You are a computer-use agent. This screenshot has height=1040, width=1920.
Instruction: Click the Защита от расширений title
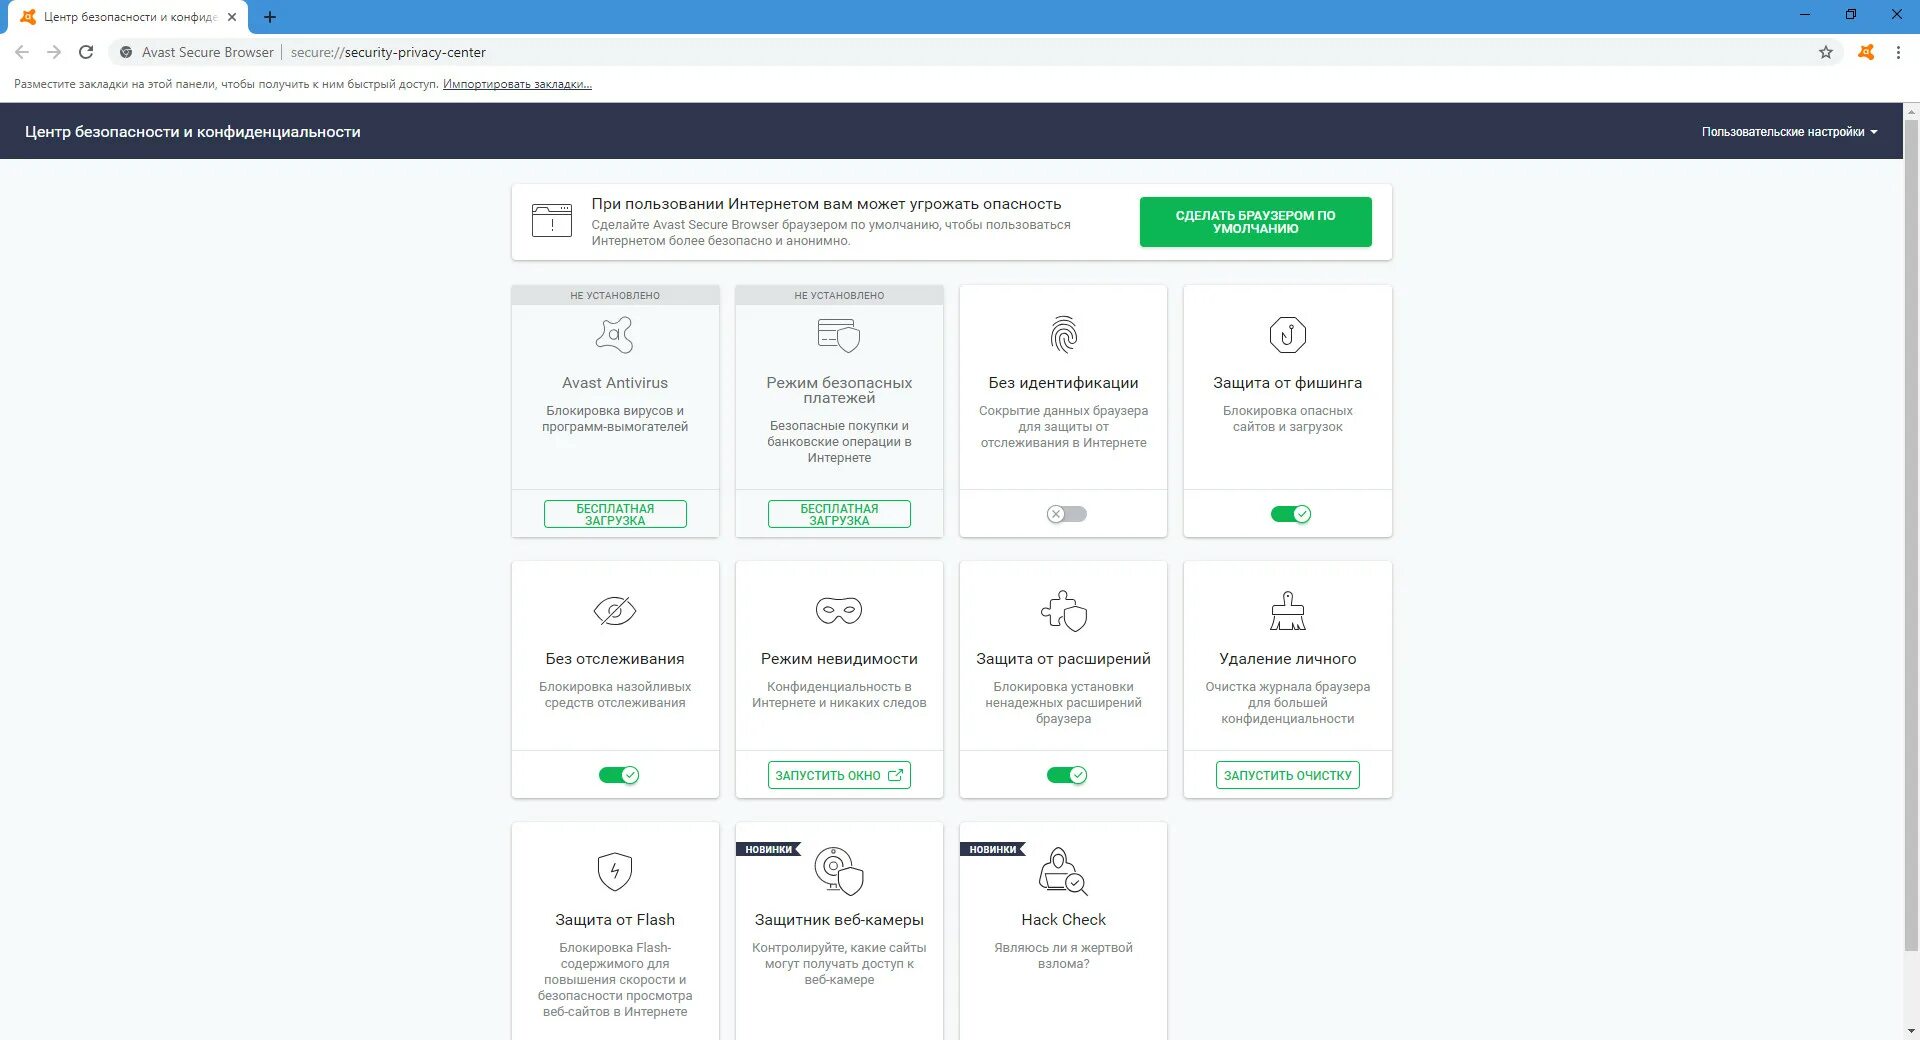tap(1063, 659)
